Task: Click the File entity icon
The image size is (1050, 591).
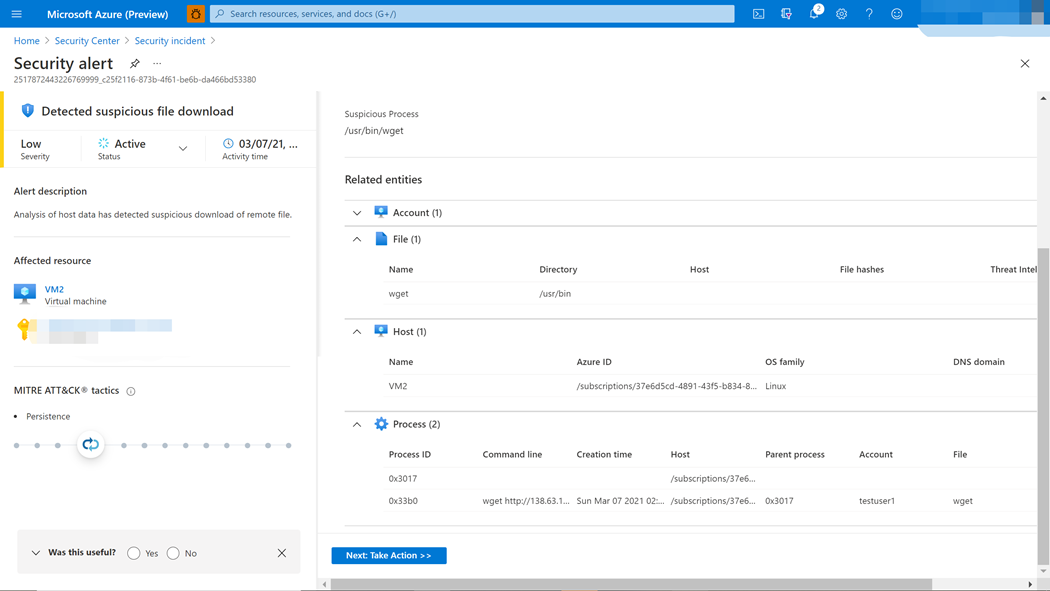Action: pyautogui.click(x=381, y=239)
